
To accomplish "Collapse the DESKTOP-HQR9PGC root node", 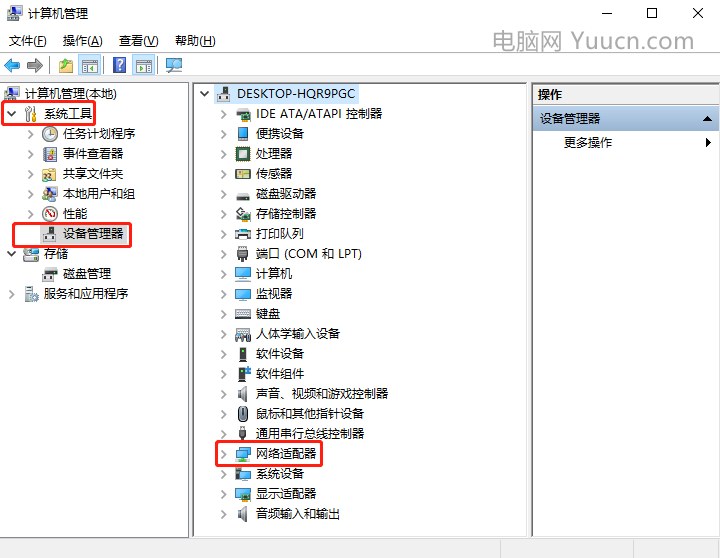I will click(205, 94).
